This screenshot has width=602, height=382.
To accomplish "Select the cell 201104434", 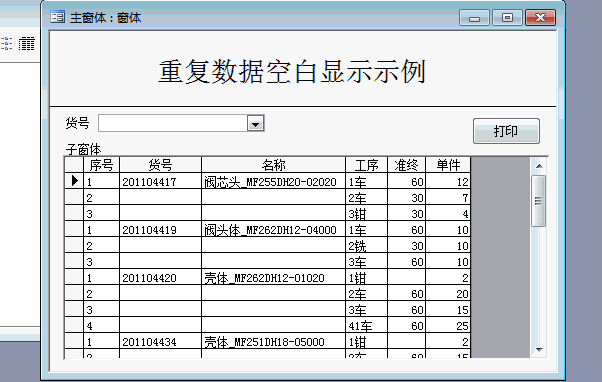I will (x=160, y=341).
